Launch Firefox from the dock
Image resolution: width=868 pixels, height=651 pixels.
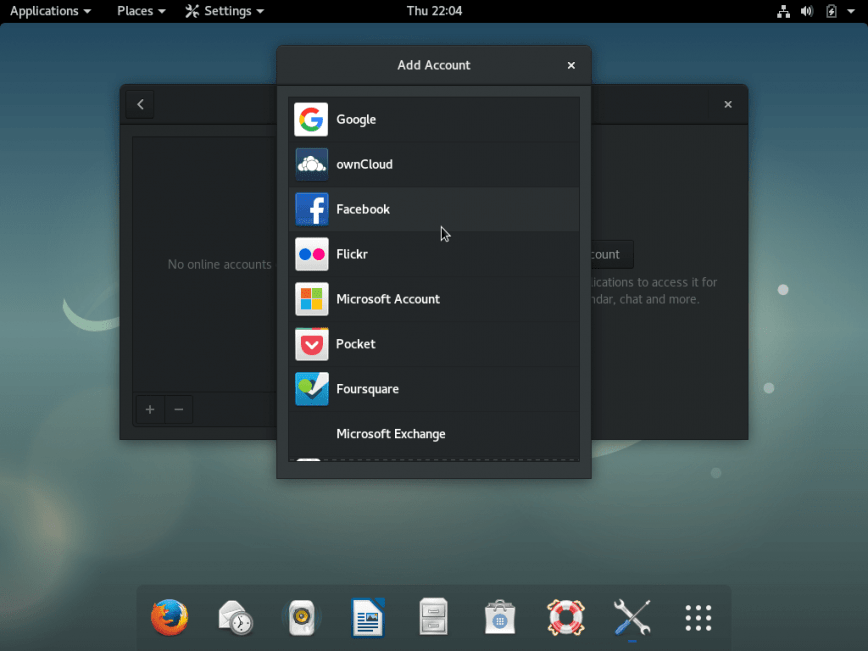[169, 617]
